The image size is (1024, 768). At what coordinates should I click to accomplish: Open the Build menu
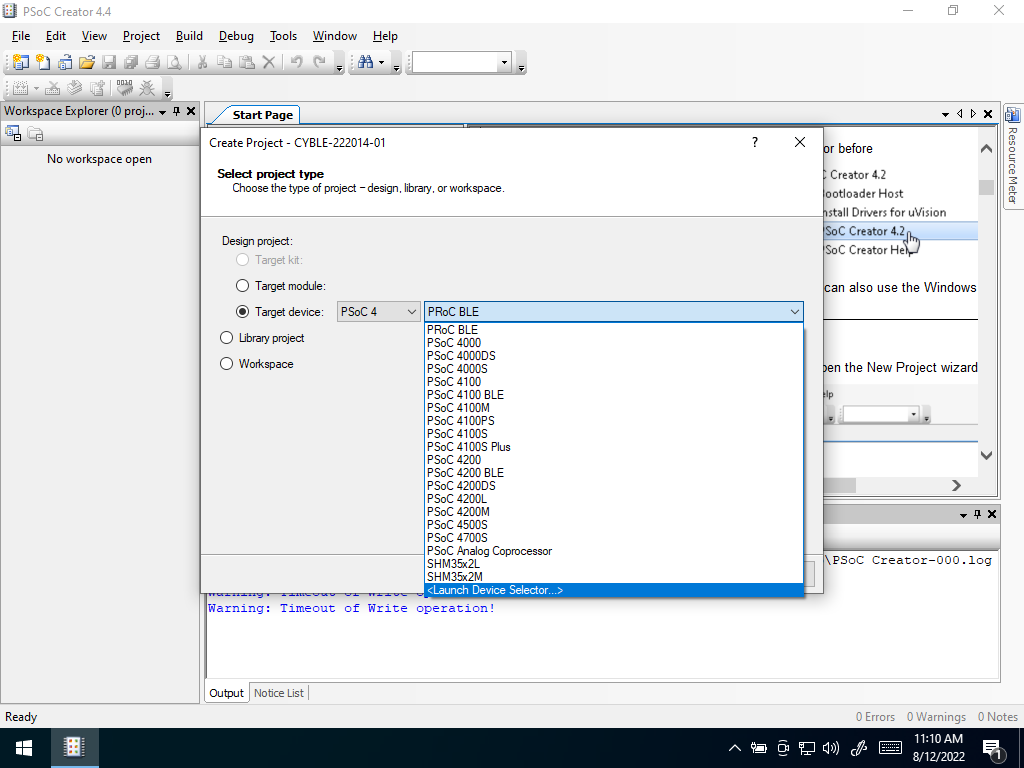click(189, 36)
